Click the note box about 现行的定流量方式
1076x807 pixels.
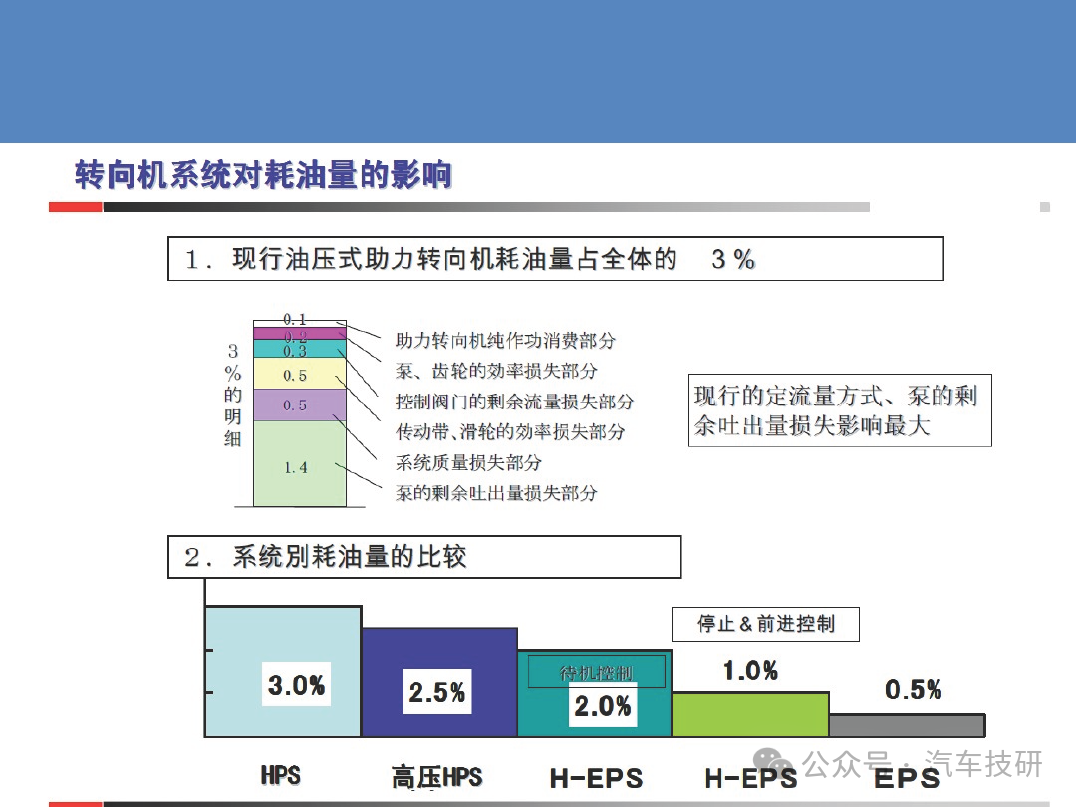click(x=840, y=410)
